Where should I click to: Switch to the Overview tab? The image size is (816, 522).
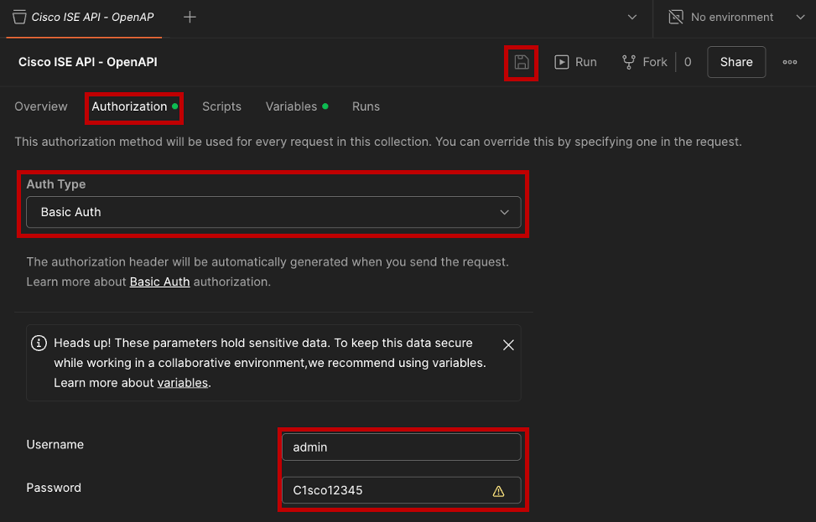tap(41, 107)
